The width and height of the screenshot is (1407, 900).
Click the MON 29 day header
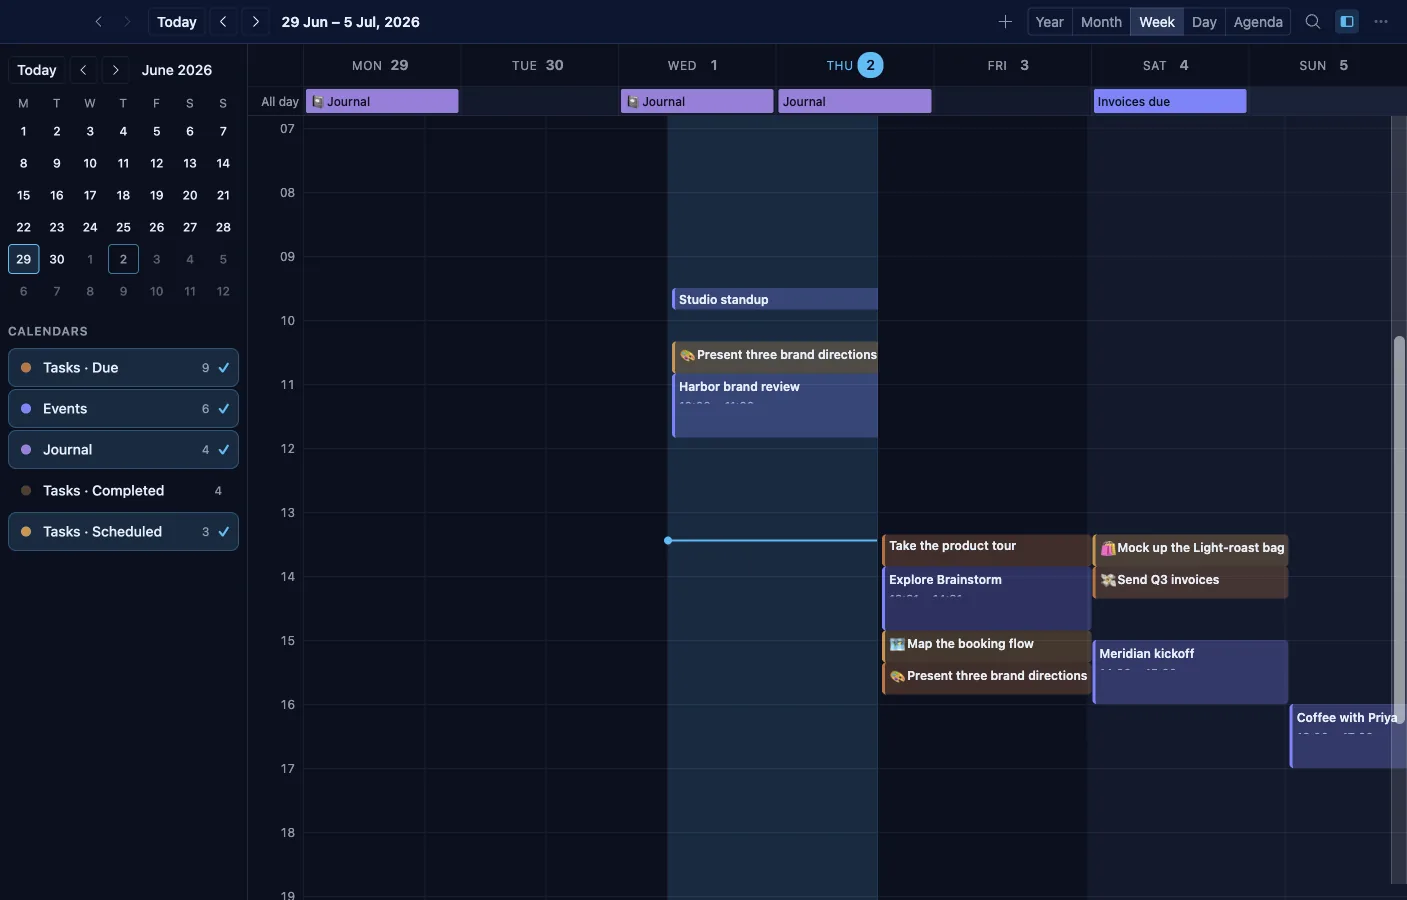point(380,65)
